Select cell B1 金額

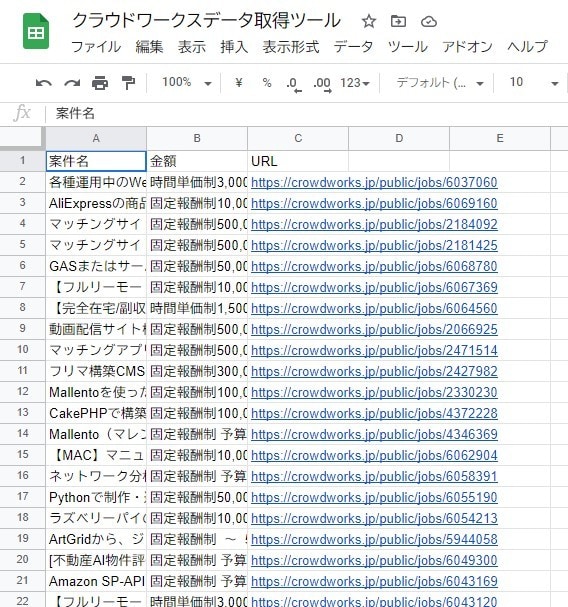[197, 161]
